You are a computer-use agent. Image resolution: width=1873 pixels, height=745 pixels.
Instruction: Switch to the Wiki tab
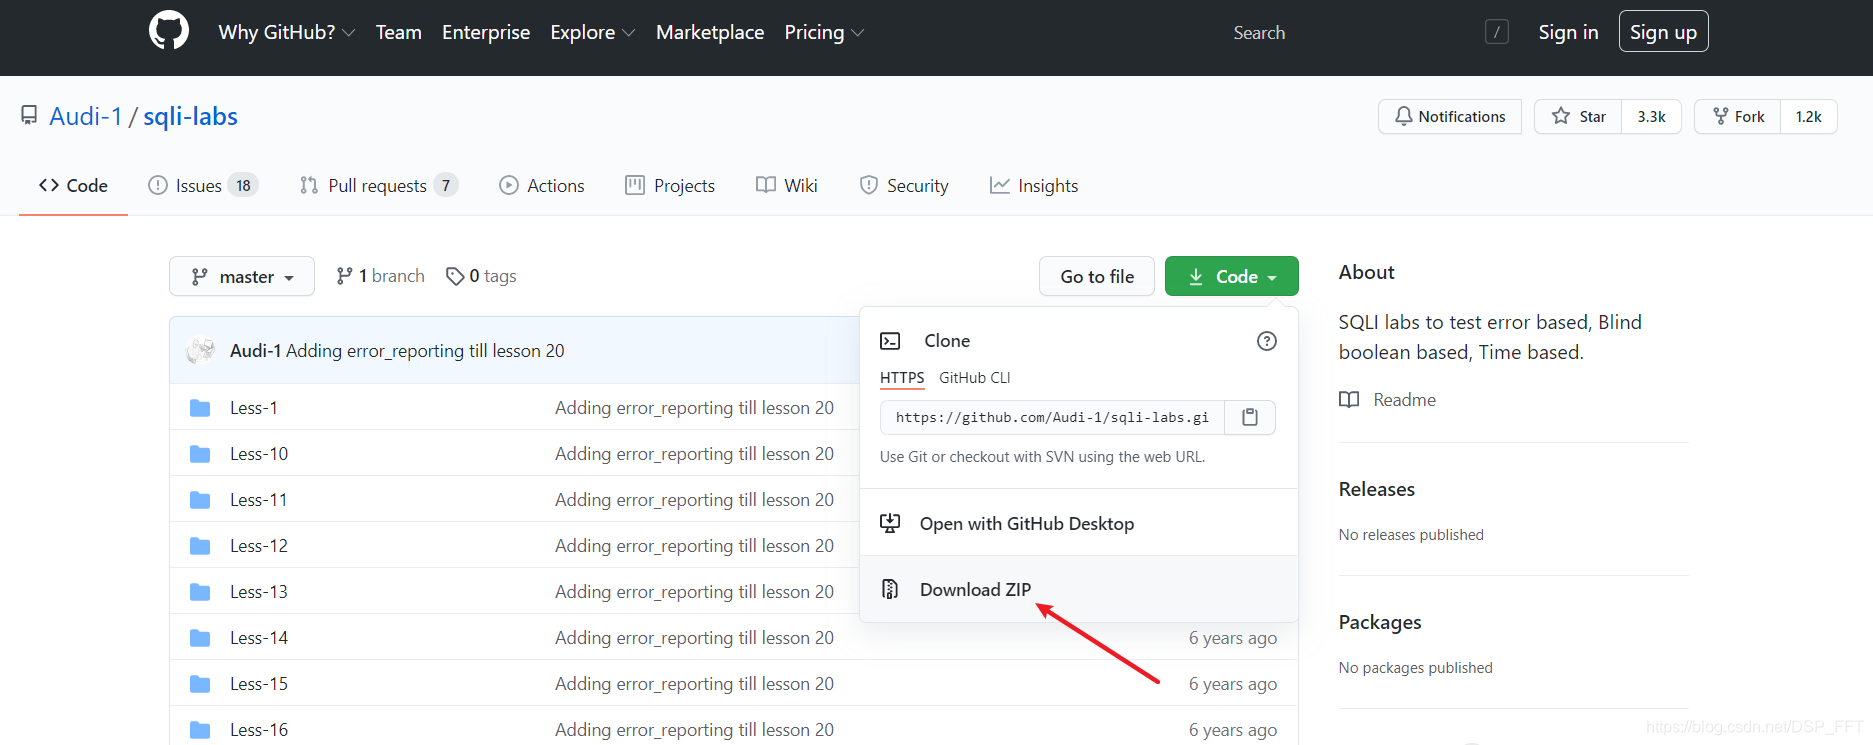pos(787,185)
